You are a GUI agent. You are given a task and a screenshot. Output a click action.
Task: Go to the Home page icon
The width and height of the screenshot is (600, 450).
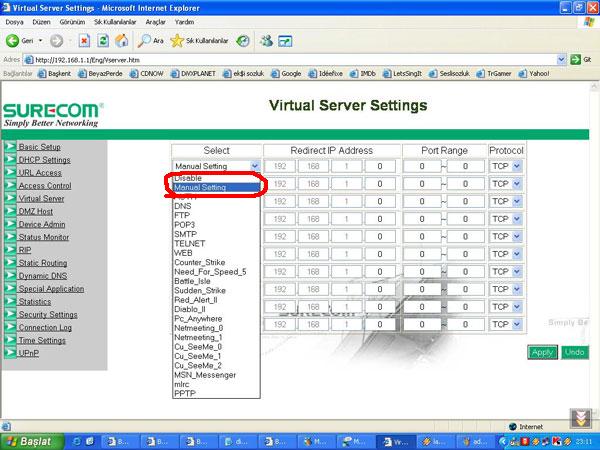(122, 41)
